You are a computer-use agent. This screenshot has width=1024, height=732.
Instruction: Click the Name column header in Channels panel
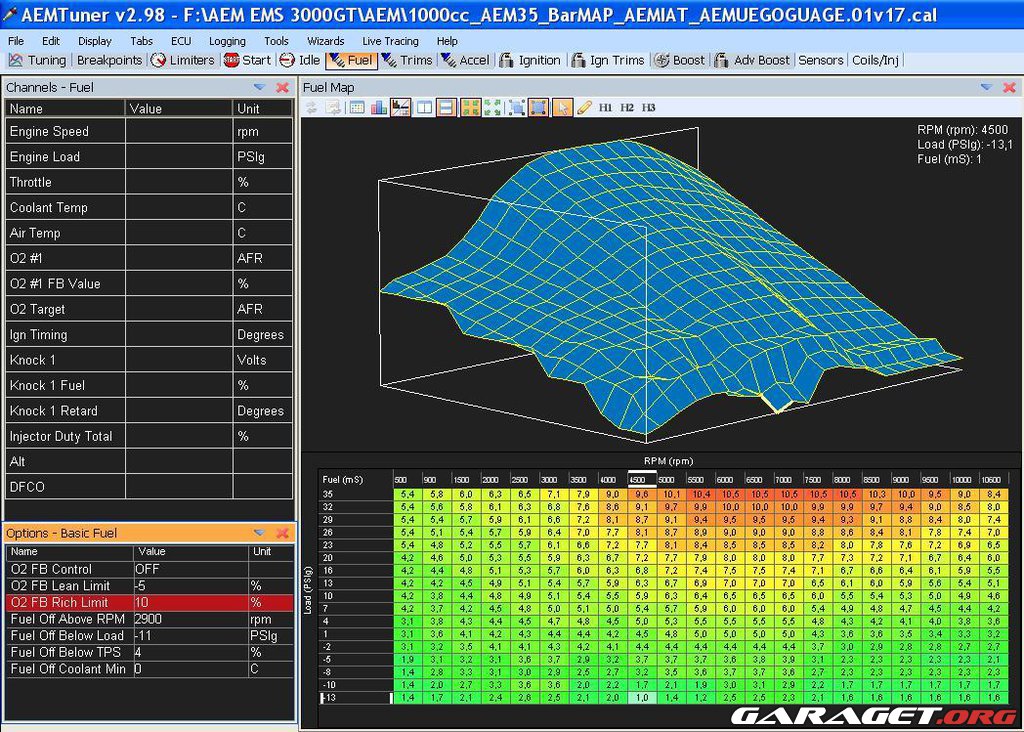point(65,108)
